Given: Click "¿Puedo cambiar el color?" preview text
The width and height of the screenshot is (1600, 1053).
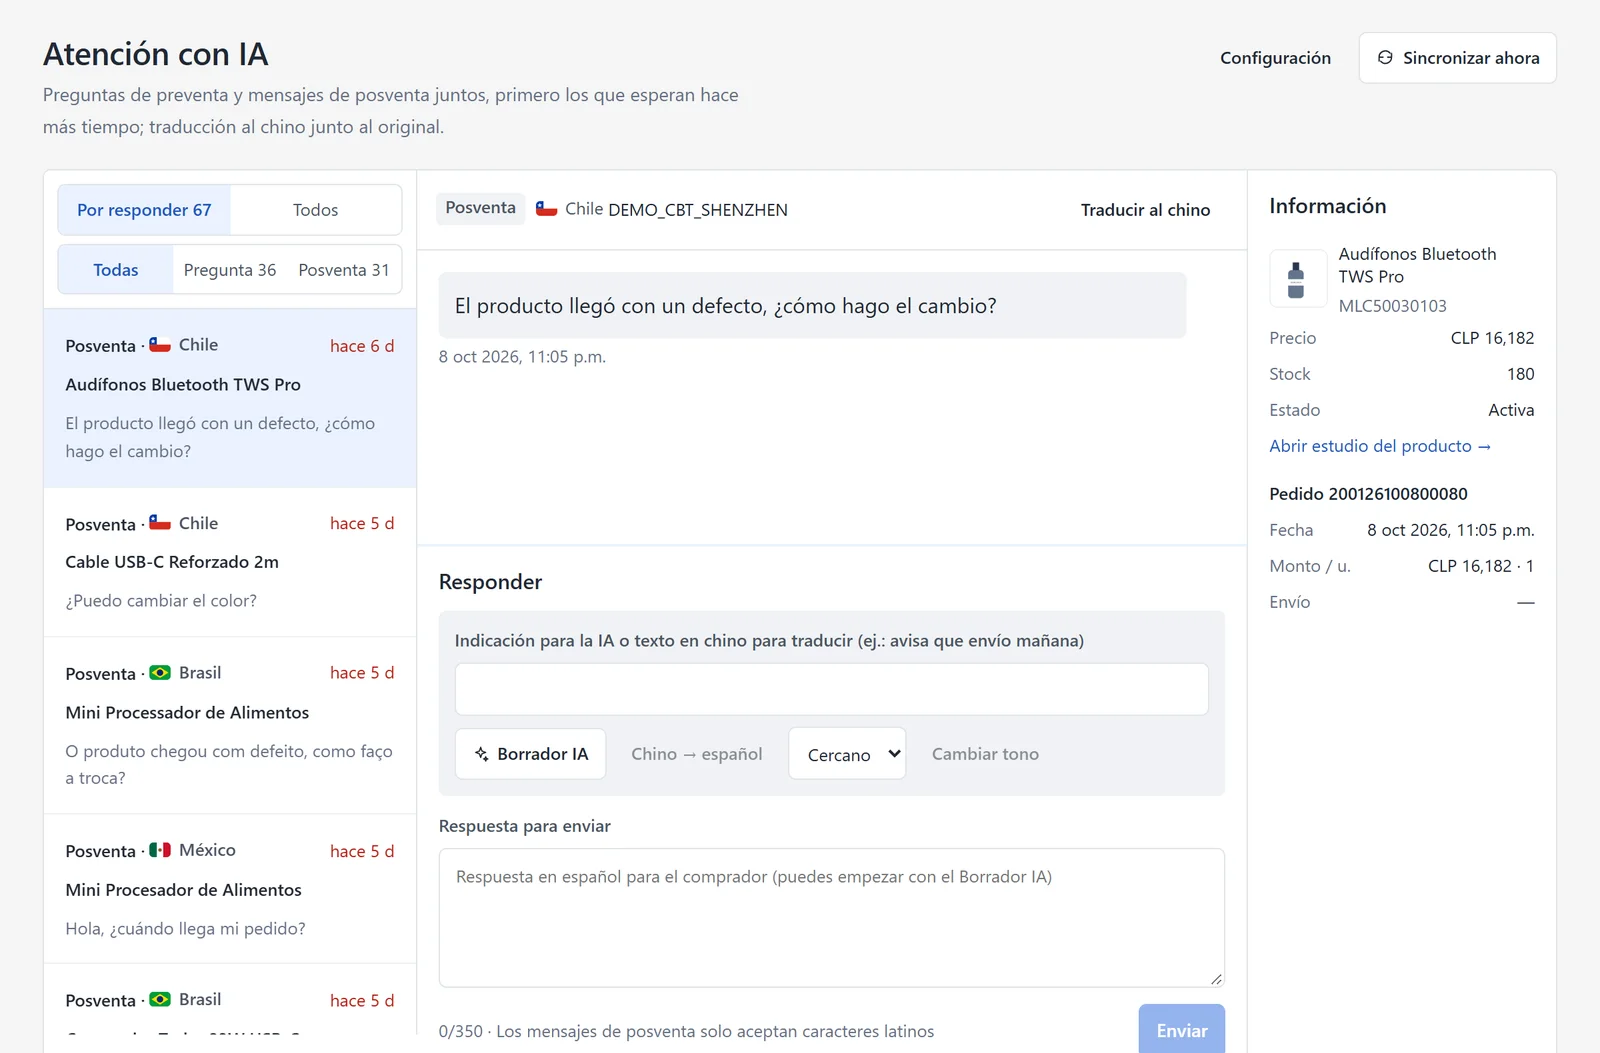Looking at the screenshot, I should 161,601.
